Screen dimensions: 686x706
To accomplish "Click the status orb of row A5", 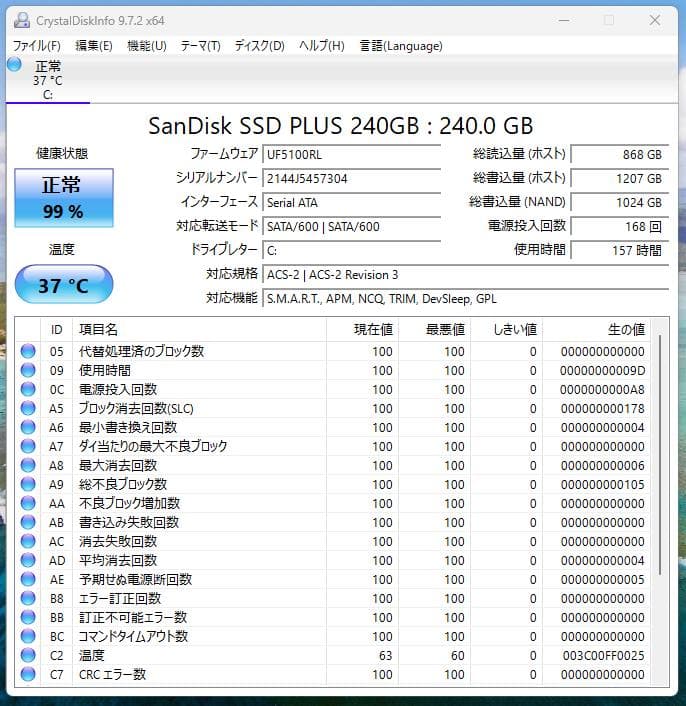I will point(28,408).
